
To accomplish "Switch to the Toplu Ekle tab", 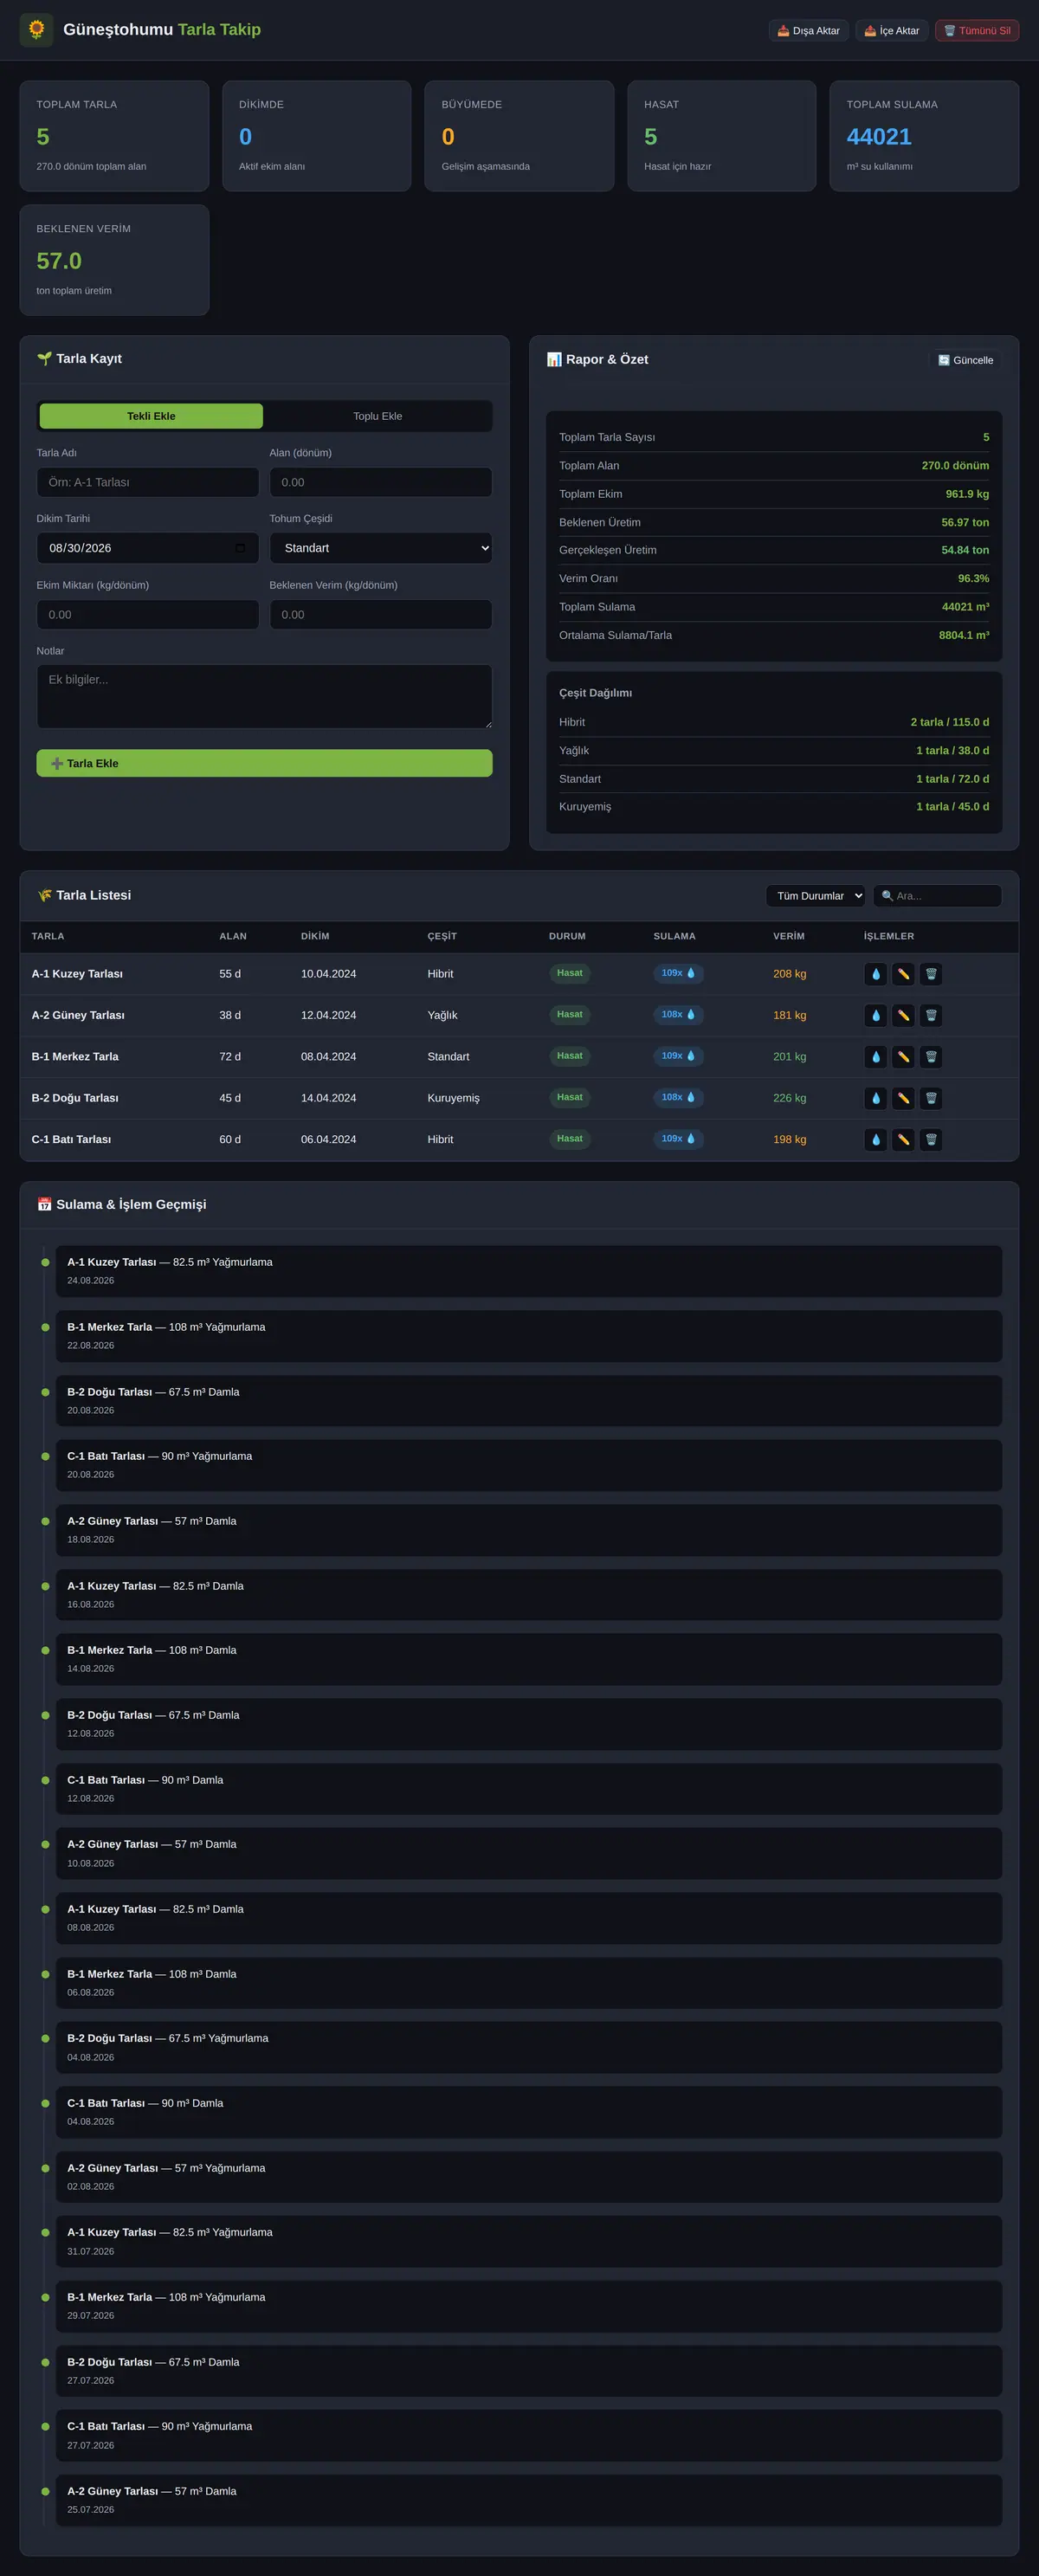I will [378, 416].
